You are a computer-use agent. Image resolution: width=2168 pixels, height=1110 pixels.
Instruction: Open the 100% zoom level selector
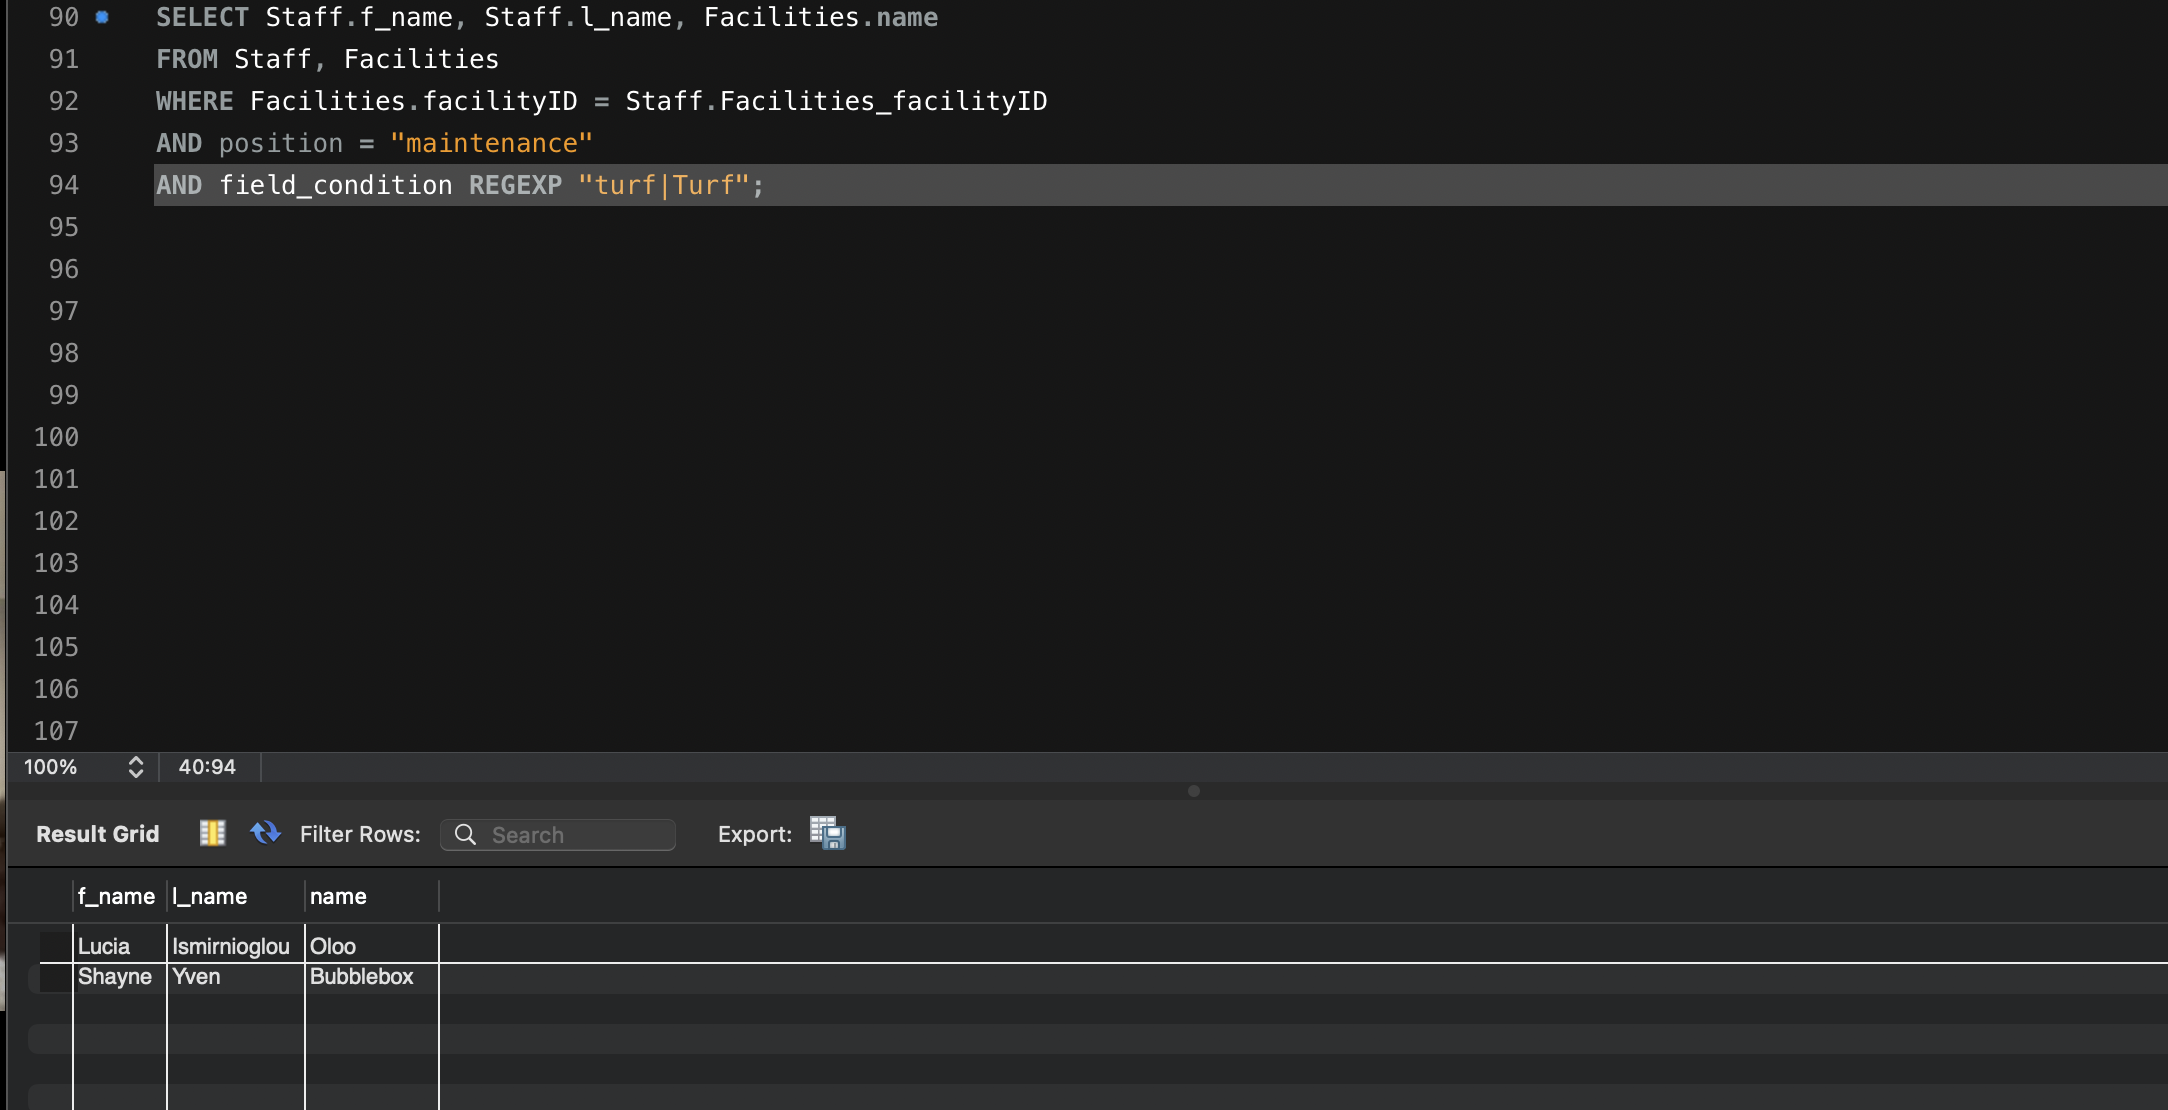(50, 767)
